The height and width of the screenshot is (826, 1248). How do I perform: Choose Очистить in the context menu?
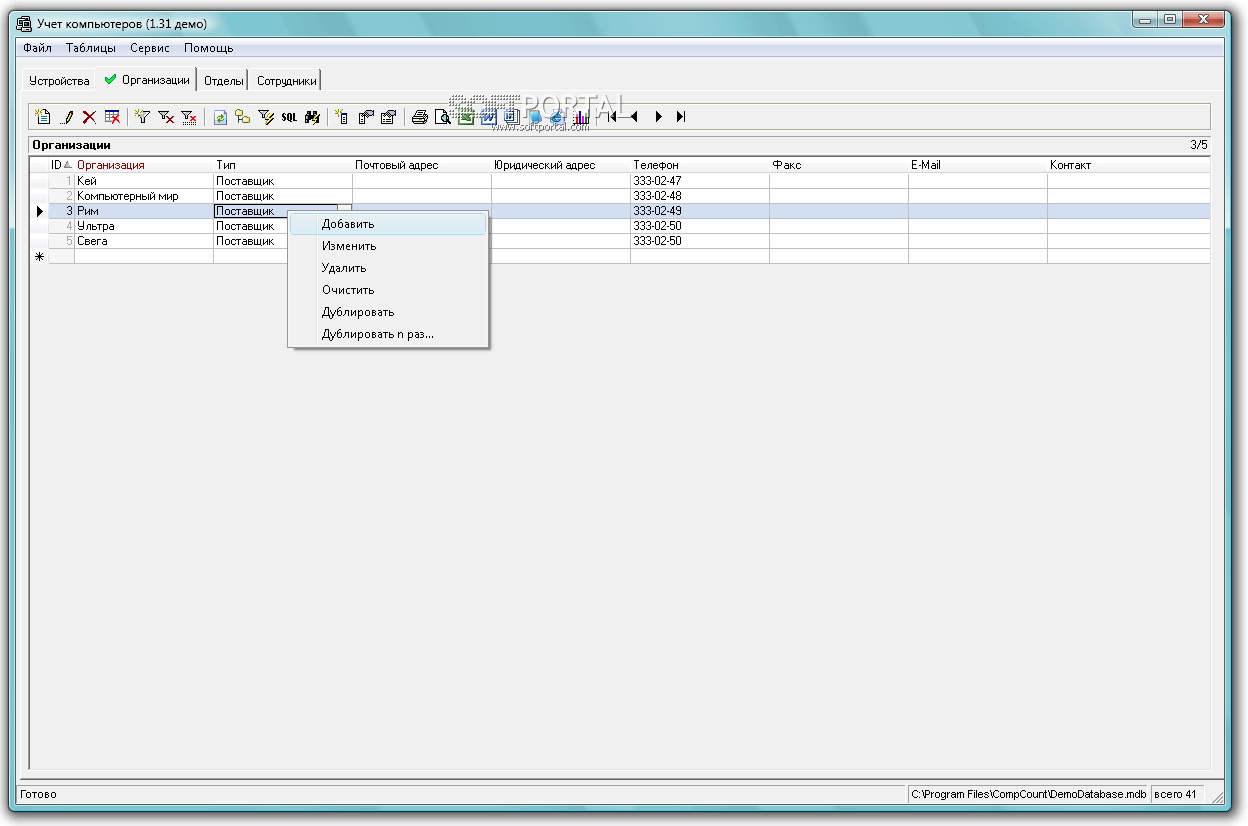(x=388, y=290)
